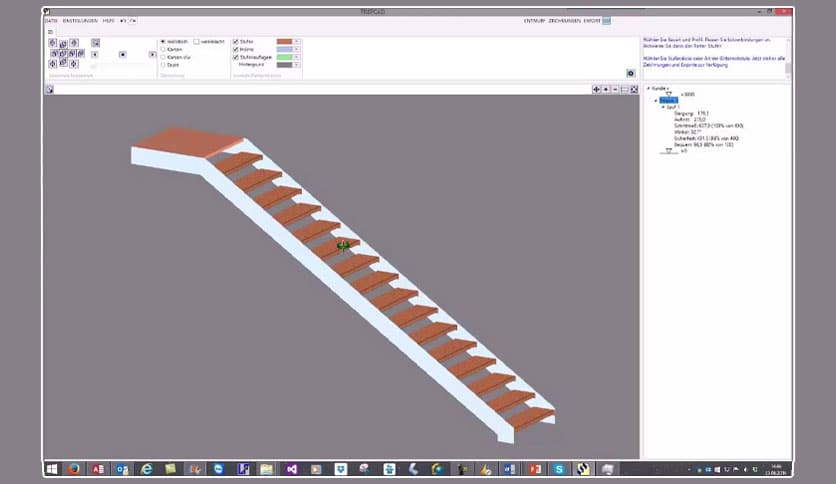
Task: Open the Stufen color dropdown arrow
Action: [297, 42]
